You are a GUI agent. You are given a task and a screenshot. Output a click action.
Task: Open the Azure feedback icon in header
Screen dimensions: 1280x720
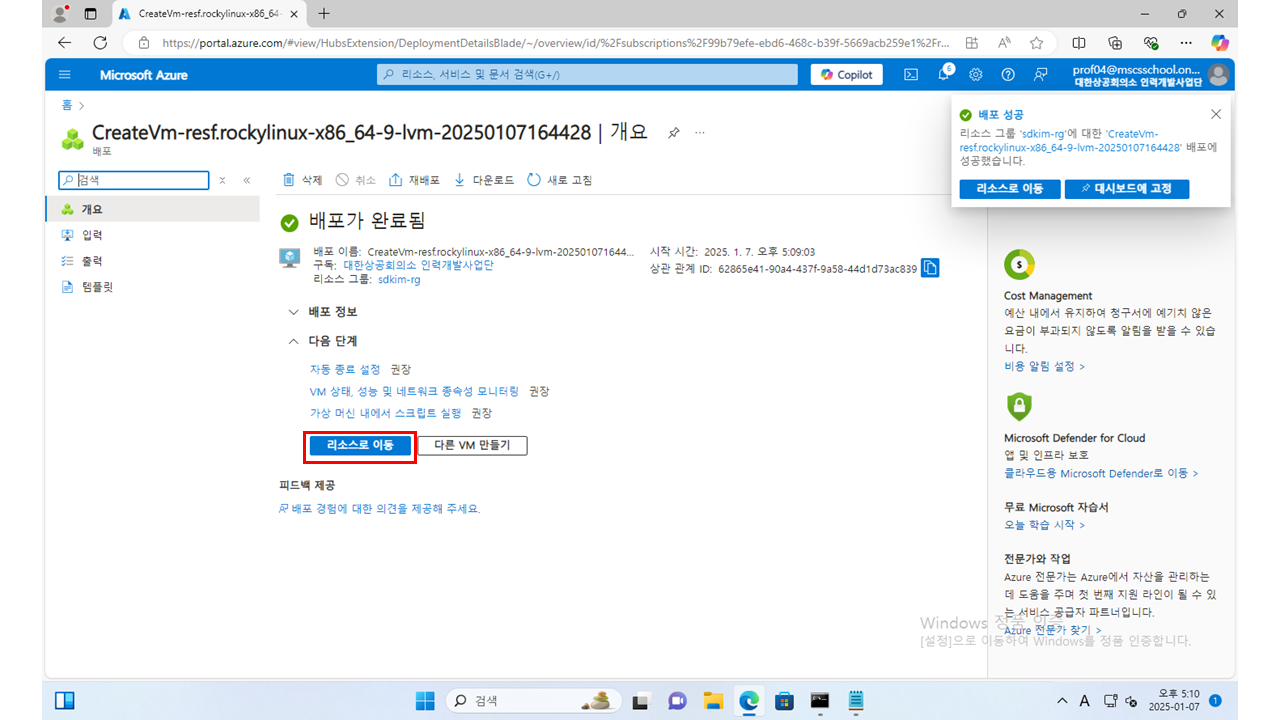(1041, 75)
